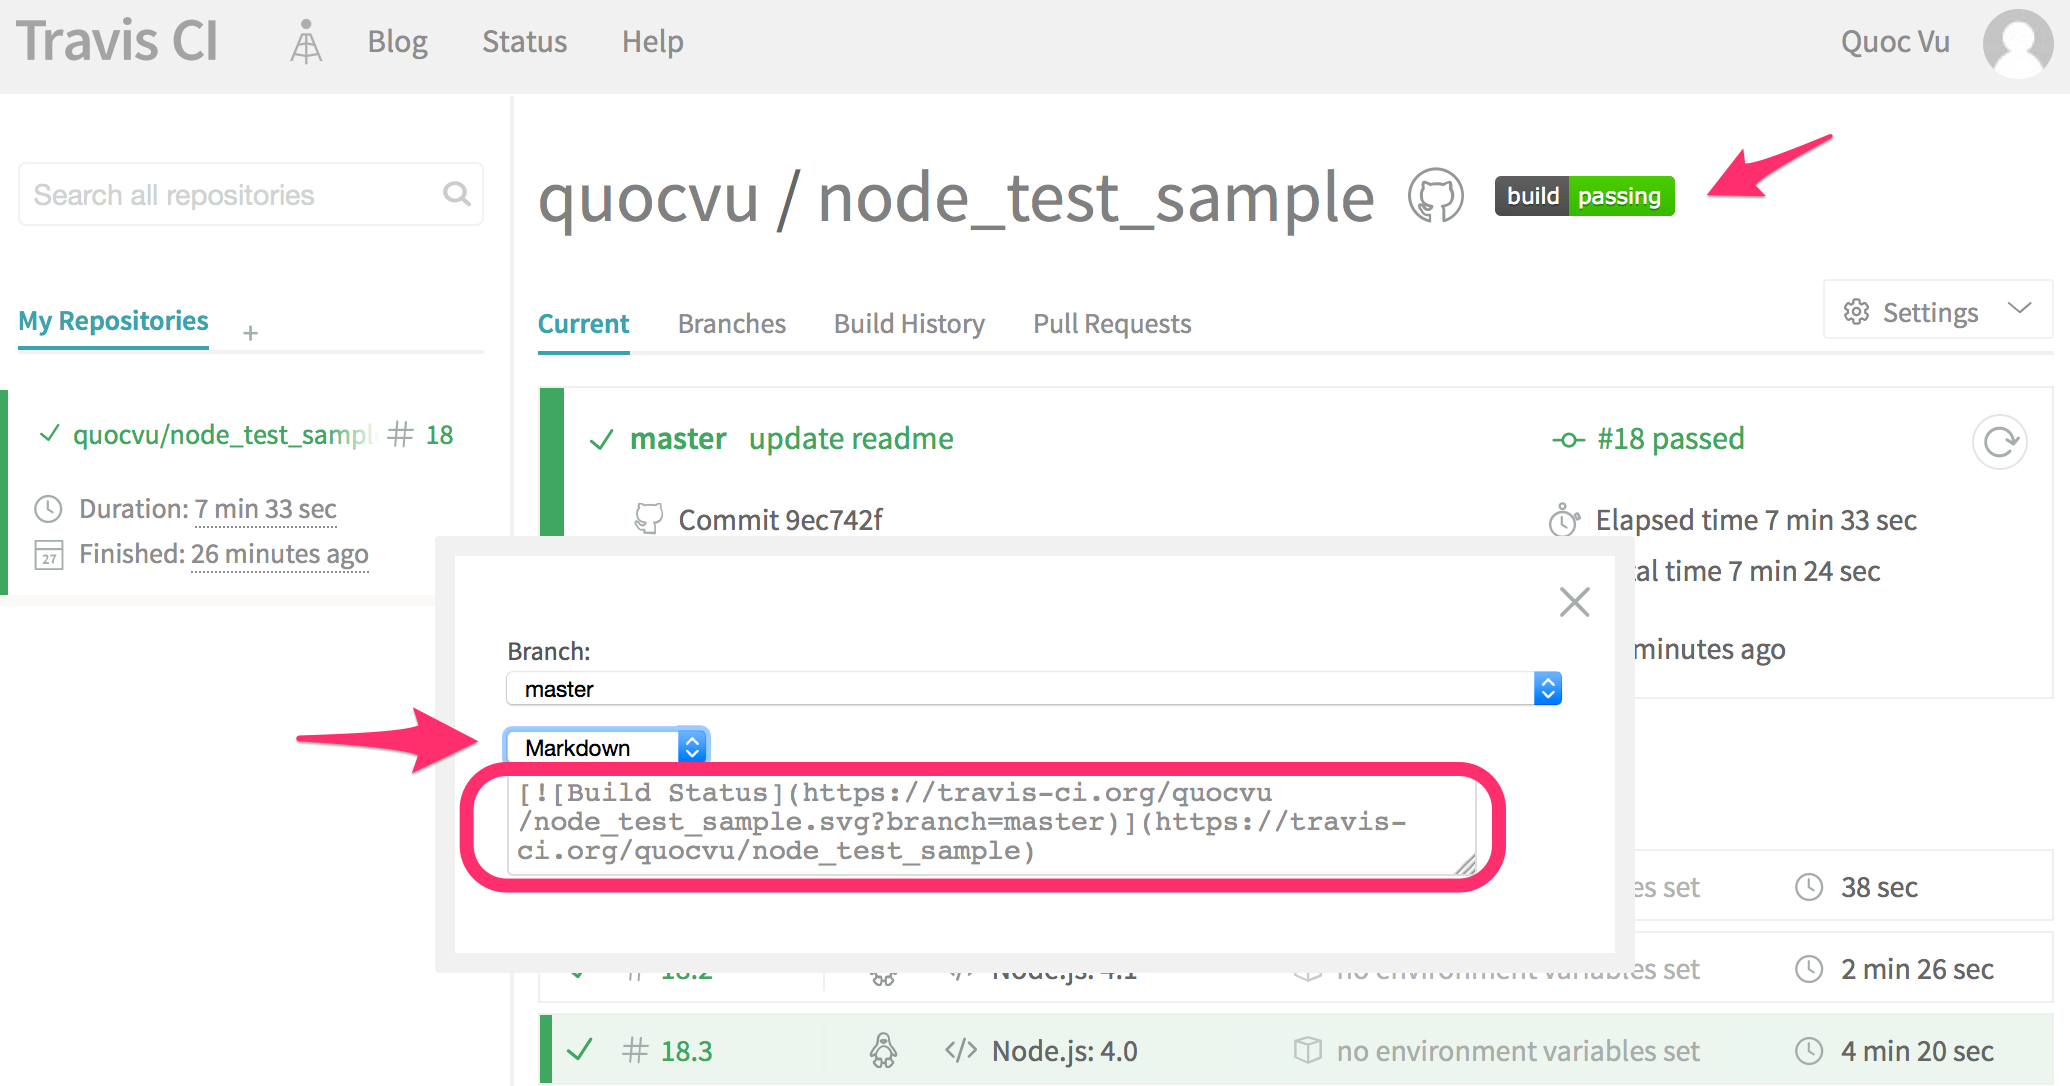Click the green checkmark in job 18.3 row

[580, 1050]
